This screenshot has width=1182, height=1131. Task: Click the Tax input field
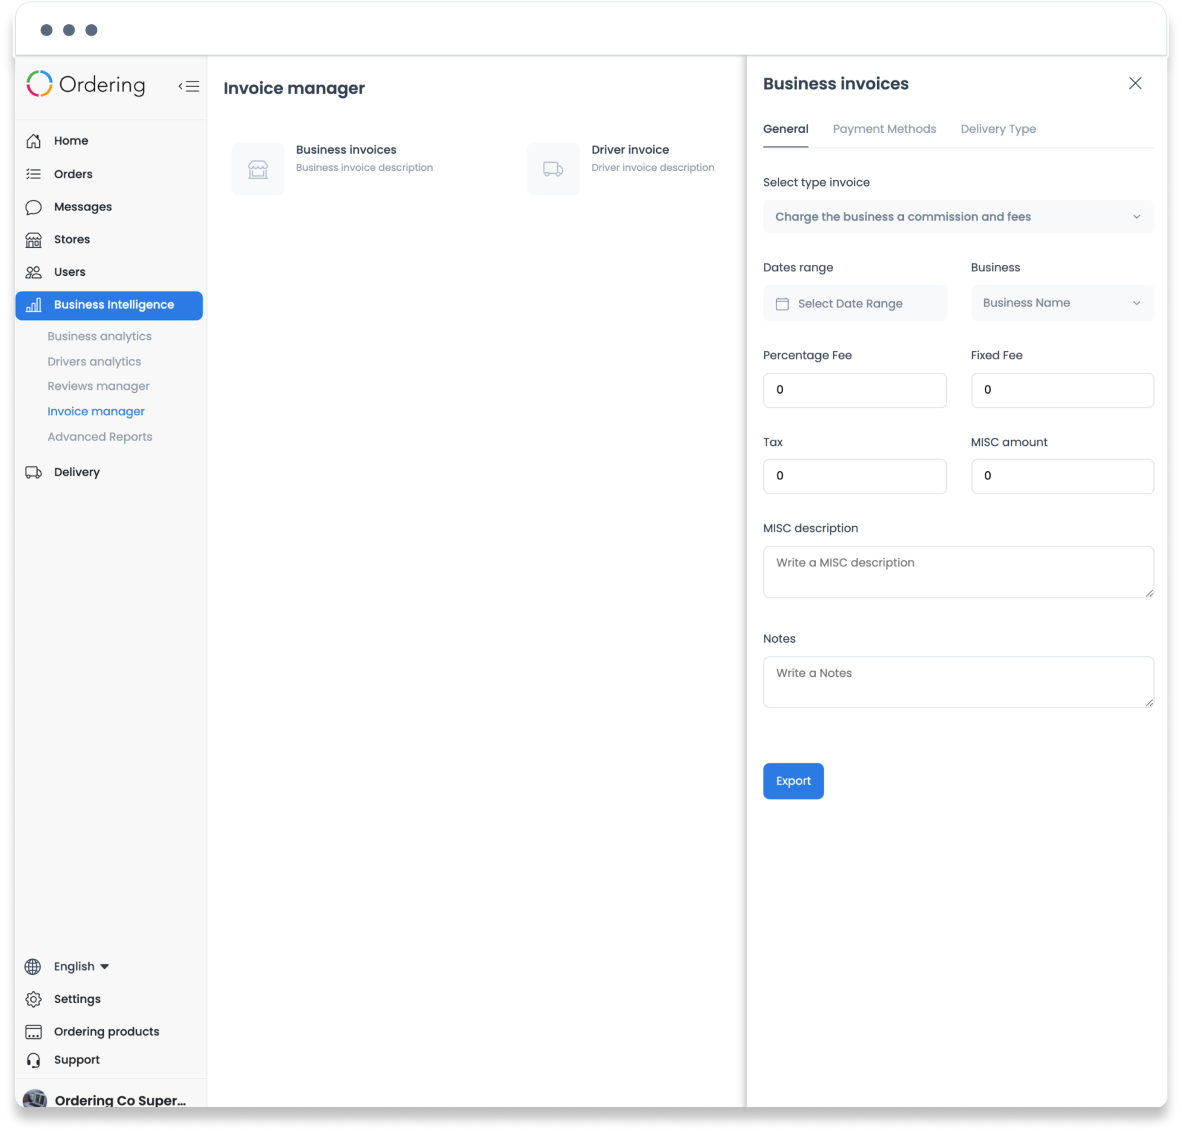tap(855, 477)
